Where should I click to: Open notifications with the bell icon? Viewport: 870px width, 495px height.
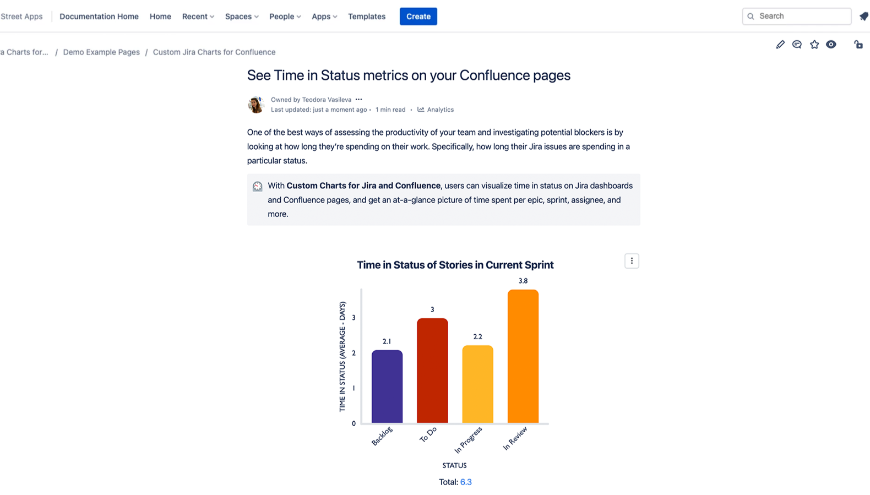click(x=863, y=16)
